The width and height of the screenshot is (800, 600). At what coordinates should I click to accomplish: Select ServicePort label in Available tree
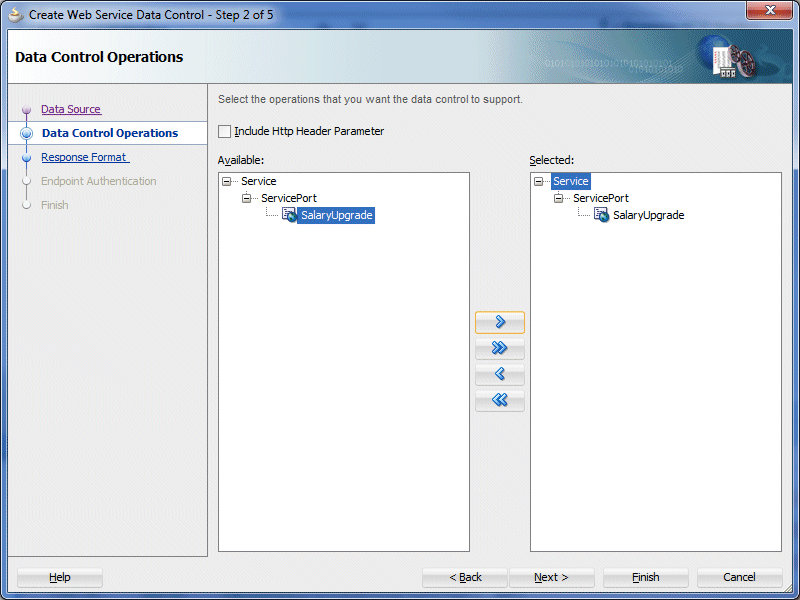tap(289, 198)
